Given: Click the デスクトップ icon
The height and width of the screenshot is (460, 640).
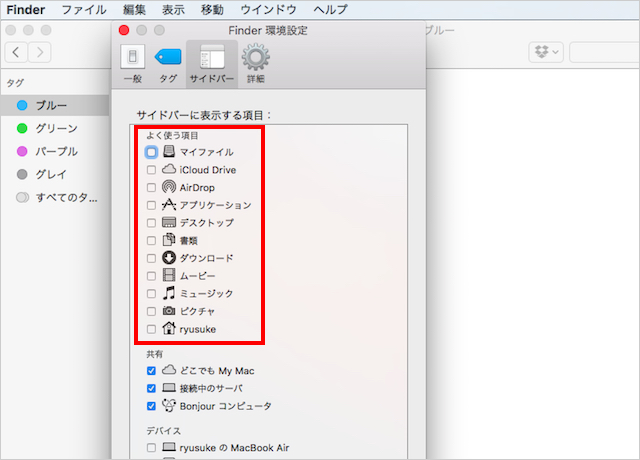Looking at the screenshot, I should pos(169,222).
